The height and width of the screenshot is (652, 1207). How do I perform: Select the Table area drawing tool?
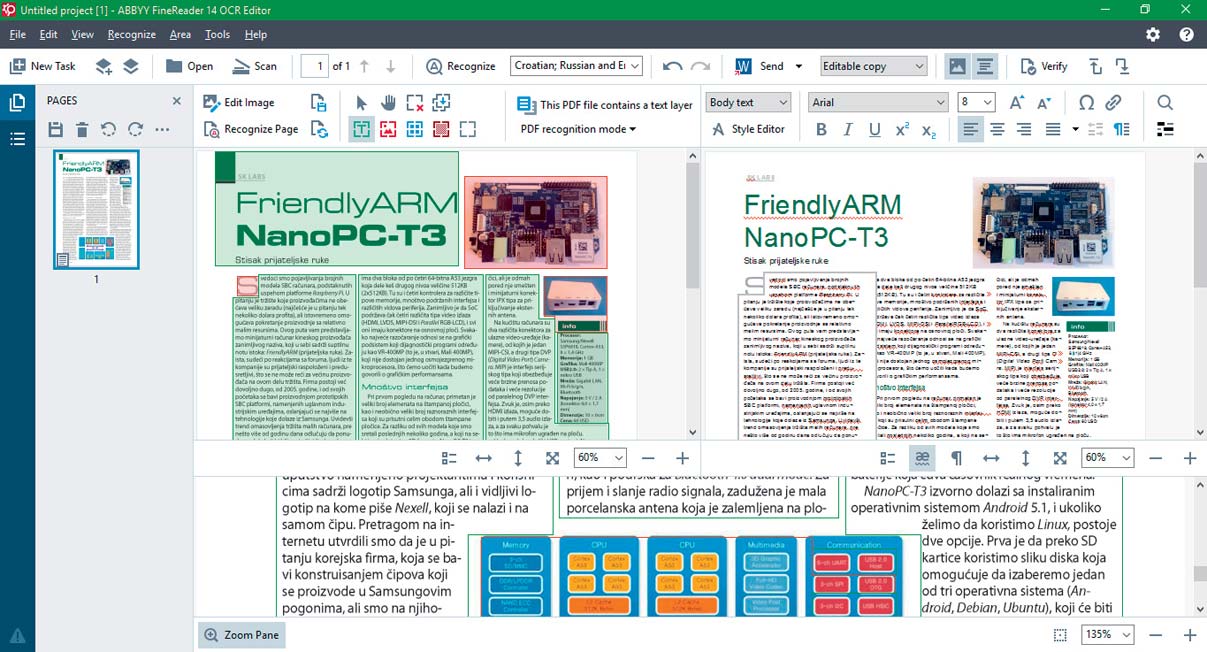tap(414, 129)
